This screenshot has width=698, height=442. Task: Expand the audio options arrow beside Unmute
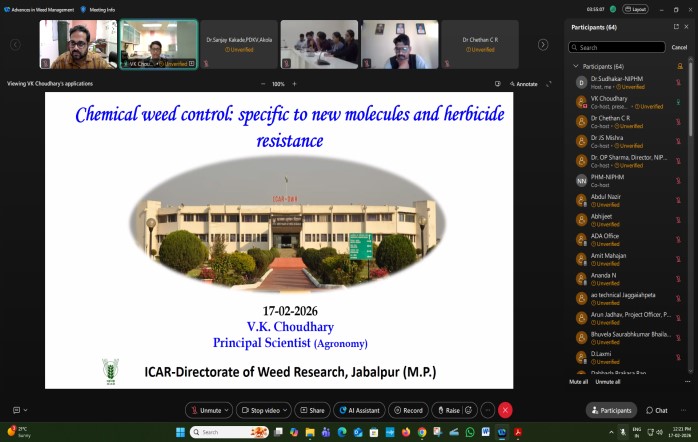pyautogui.click(x=227, y=410)
